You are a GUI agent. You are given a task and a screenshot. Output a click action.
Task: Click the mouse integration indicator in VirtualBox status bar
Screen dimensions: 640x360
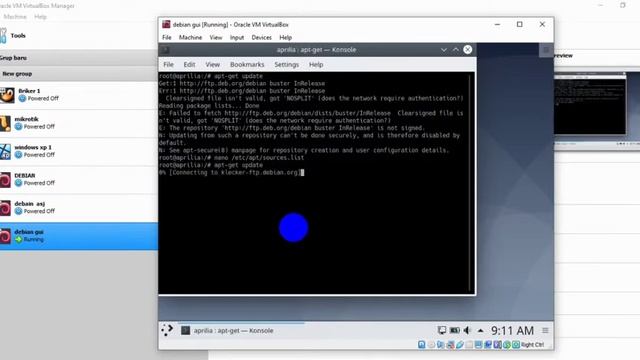click(x=507, y=345)
